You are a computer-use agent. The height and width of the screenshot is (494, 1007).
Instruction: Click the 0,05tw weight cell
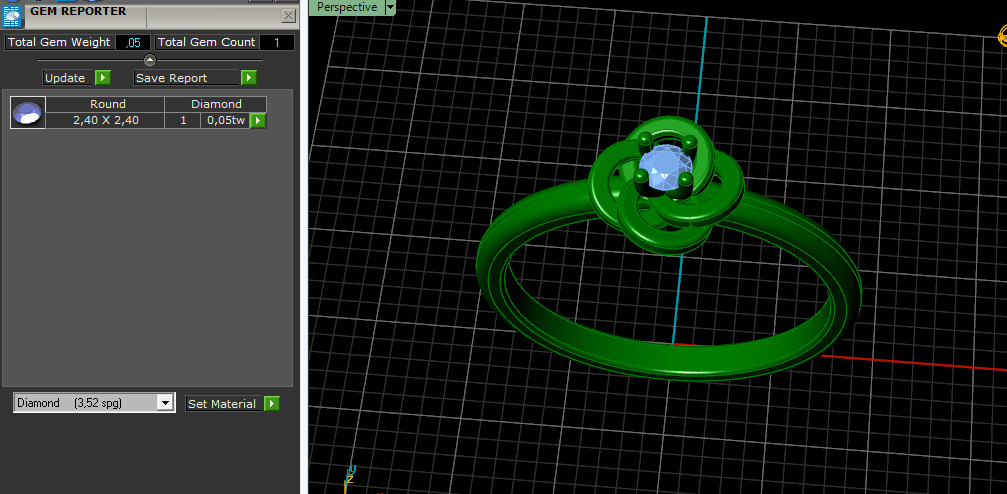225,120
